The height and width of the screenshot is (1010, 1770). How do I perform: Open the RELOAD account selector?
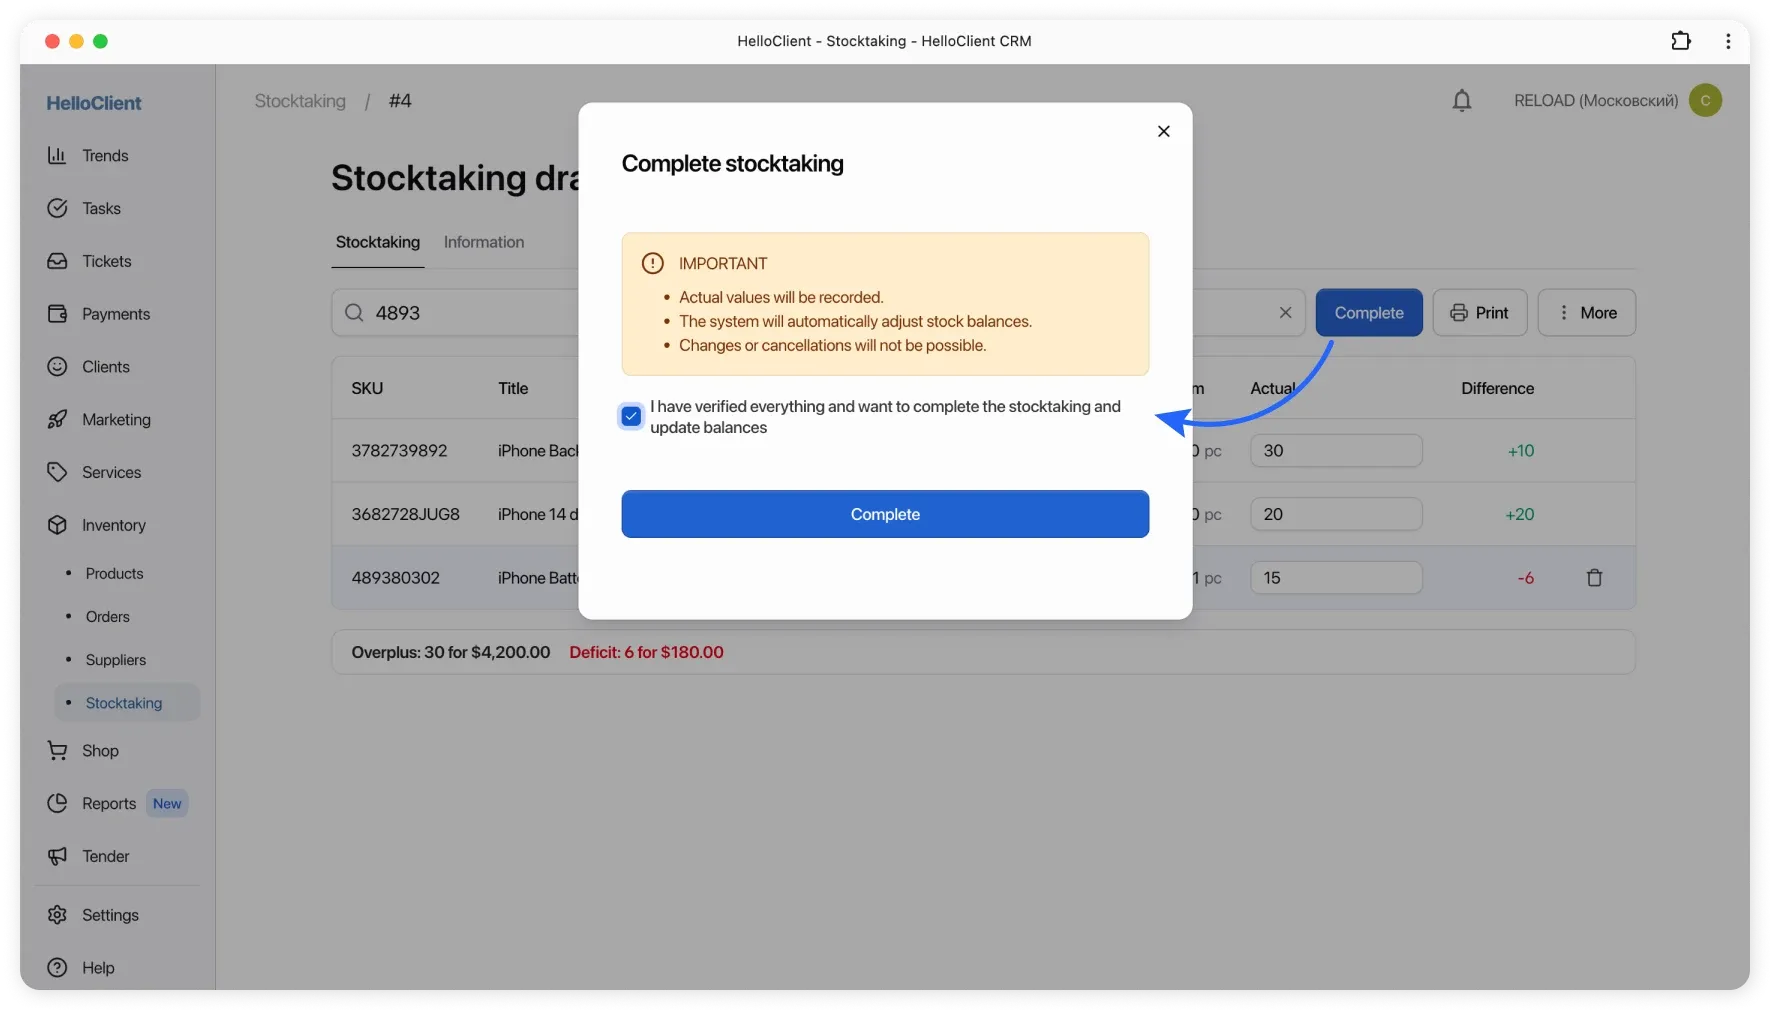coord(1595,100)
